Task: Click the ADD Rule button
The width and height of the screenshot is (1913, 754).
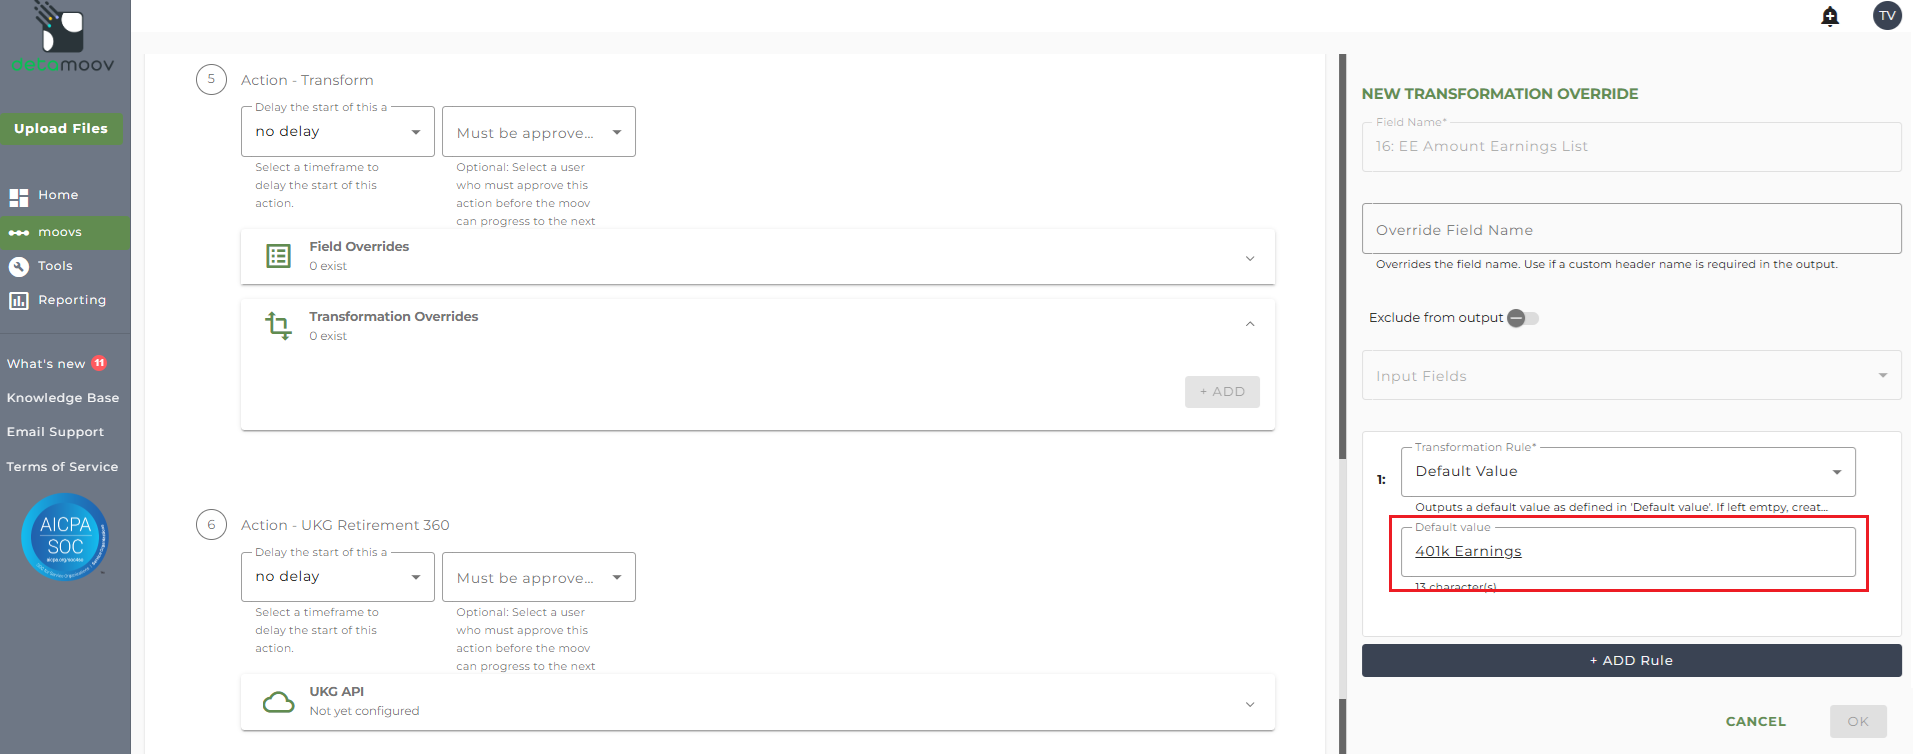Action: (x=1631, y=660)
